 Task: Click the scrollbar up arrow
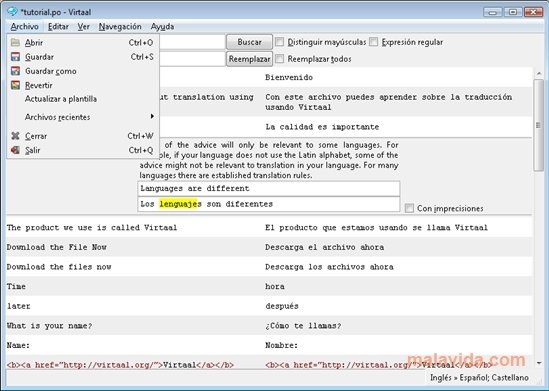[x=538, y=73]
